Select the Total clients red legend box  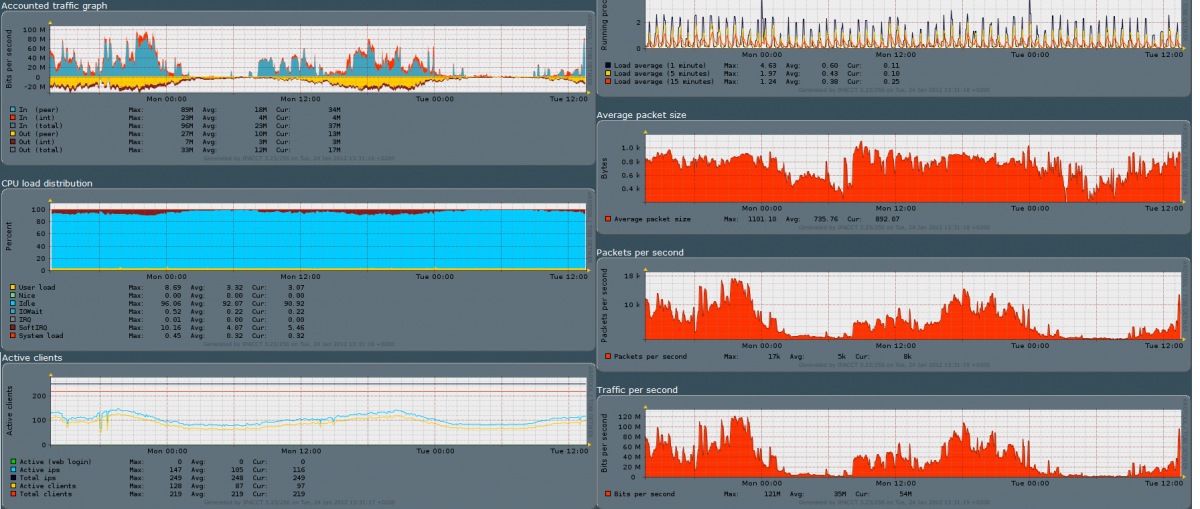(x=12, y=493)
